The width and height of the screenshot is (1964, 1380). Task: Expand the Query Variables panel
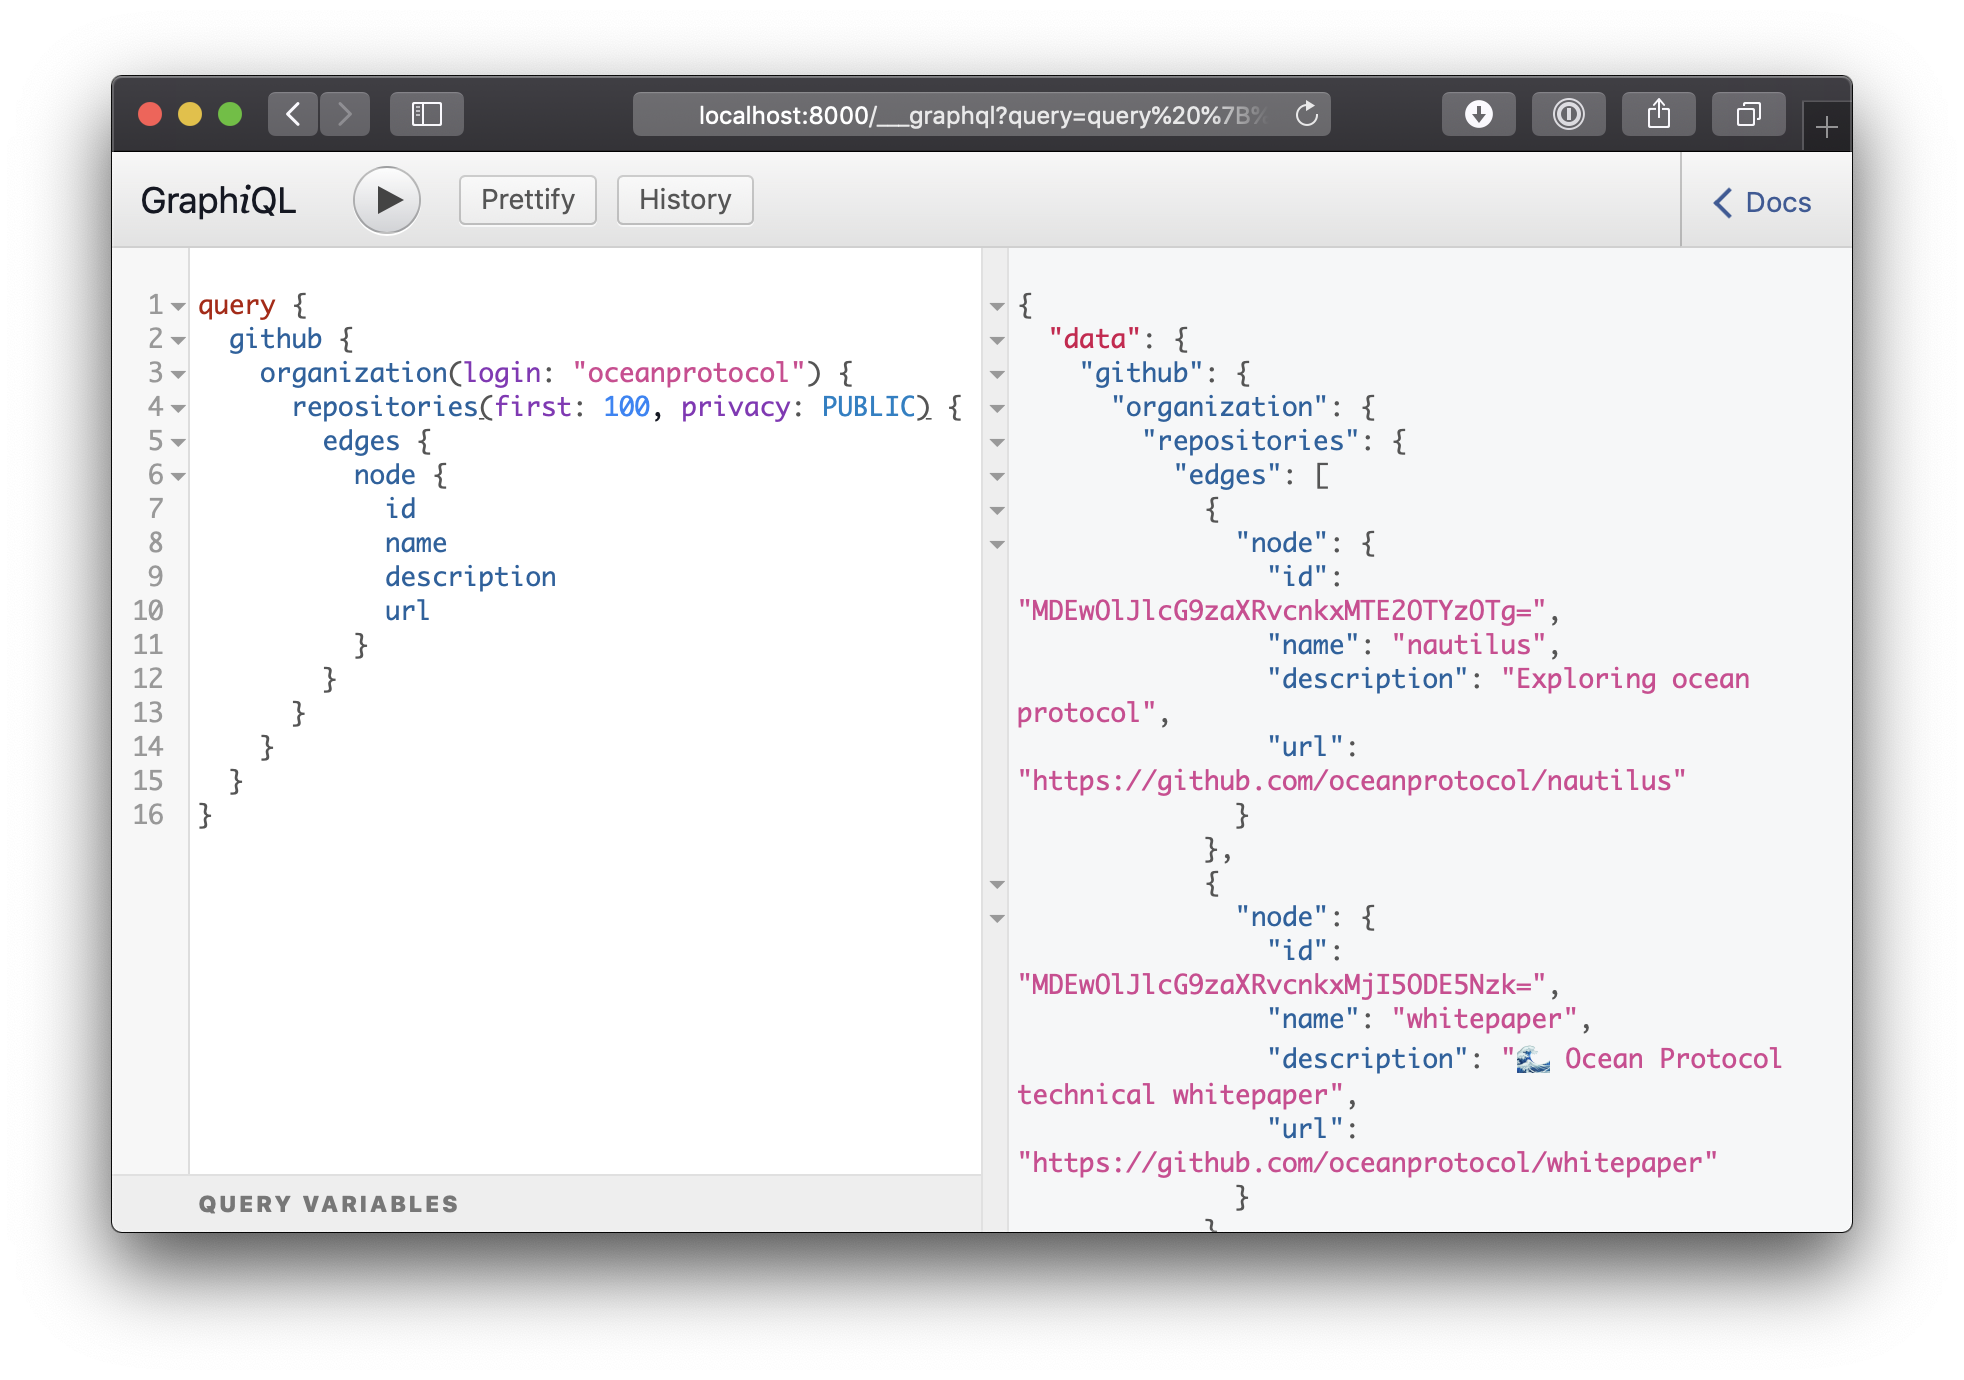click(546, 1204)
